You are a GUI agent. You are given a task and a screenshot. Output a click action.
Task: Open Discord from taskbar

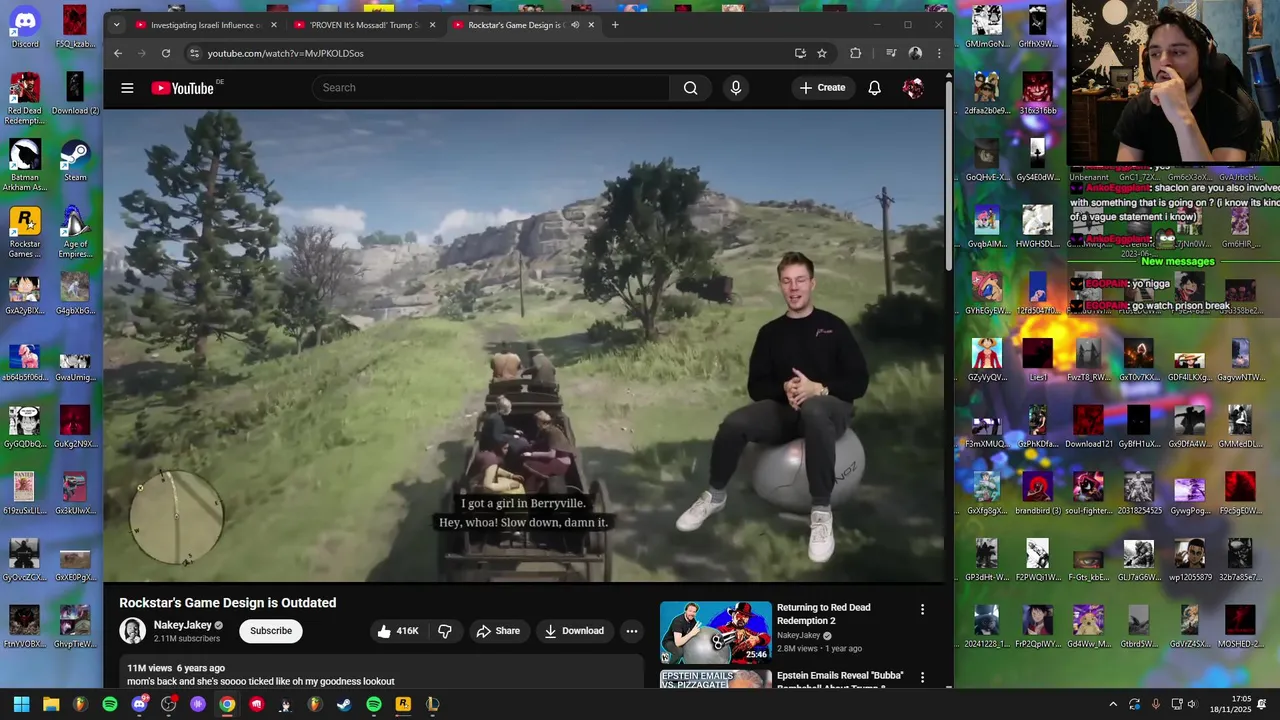tap(139, 704)
